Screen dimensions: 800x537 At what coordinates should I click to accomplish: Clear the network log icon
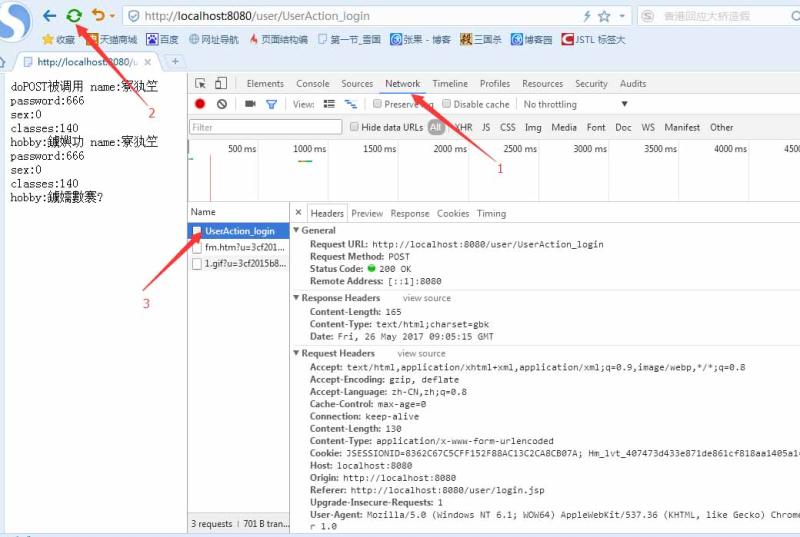(x=222, y=104)
